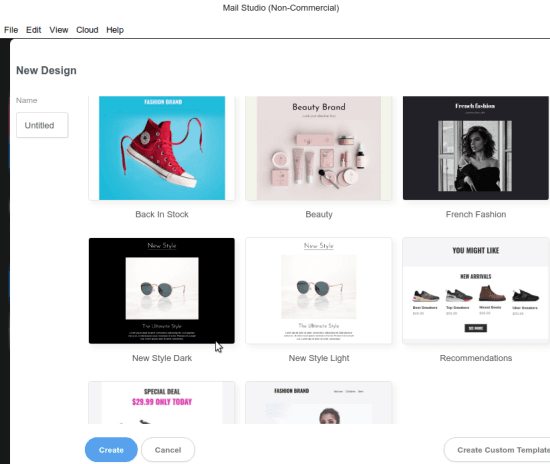Pick the Special Deal template thumbnail

pos(162,403)
